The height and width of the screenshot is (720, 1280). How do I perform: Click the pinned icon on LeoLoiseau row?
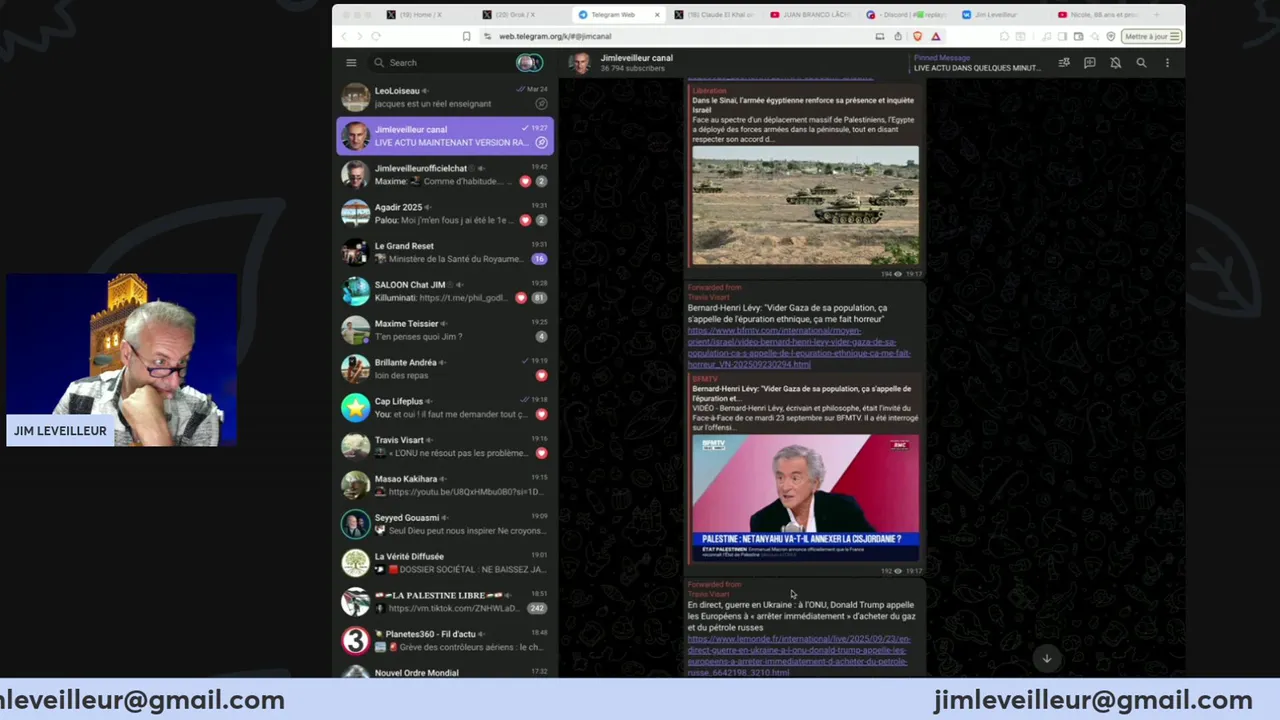[541, 104]
